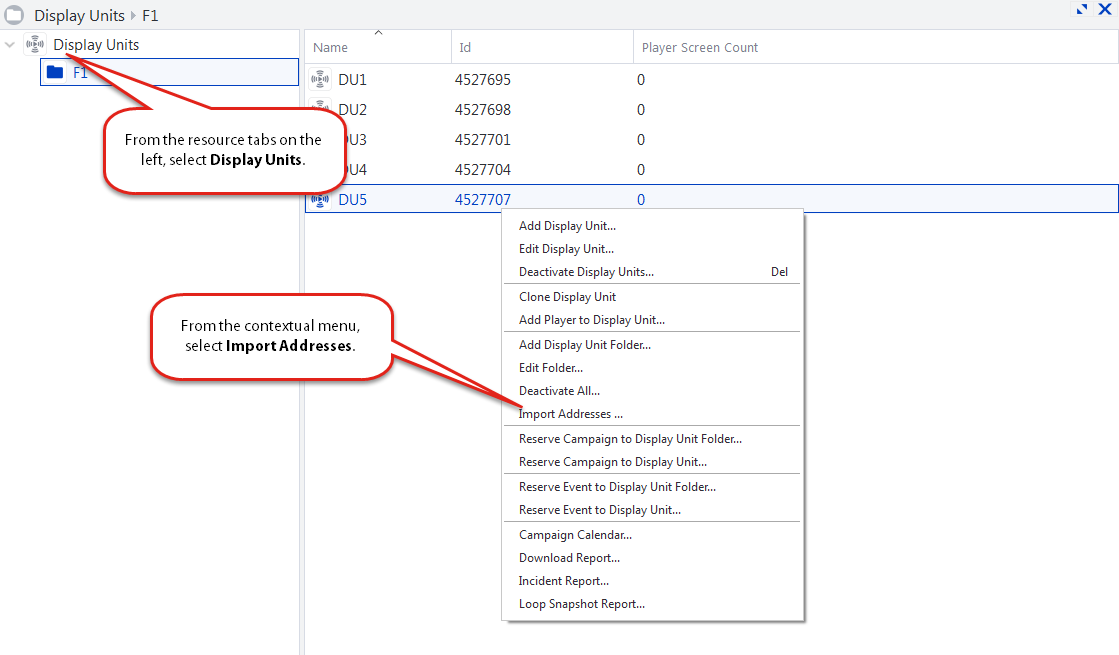Select Import Addresses from the context menu
Screen dimensions: 1119x655
[571, 414]
